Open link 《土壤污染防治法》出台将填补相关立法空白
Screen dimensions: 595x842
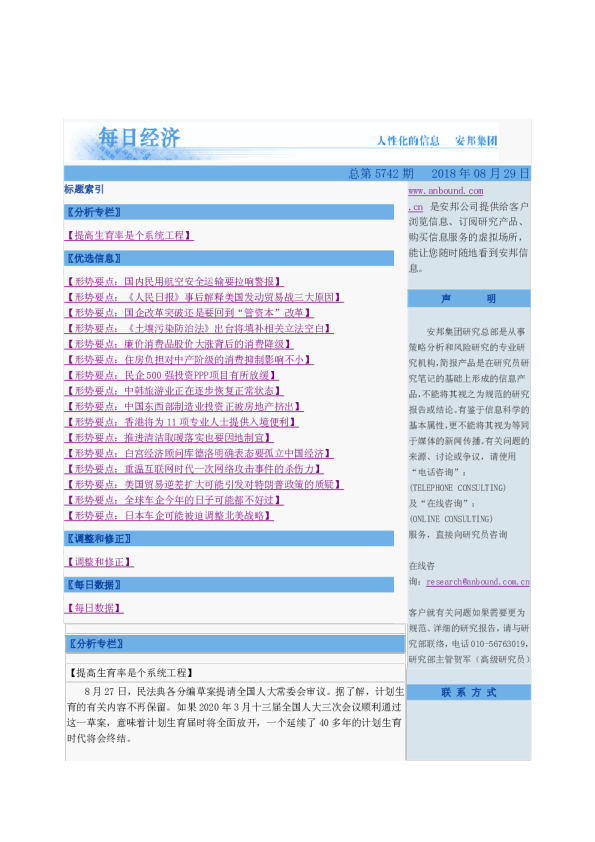click(x=199, y=329)
